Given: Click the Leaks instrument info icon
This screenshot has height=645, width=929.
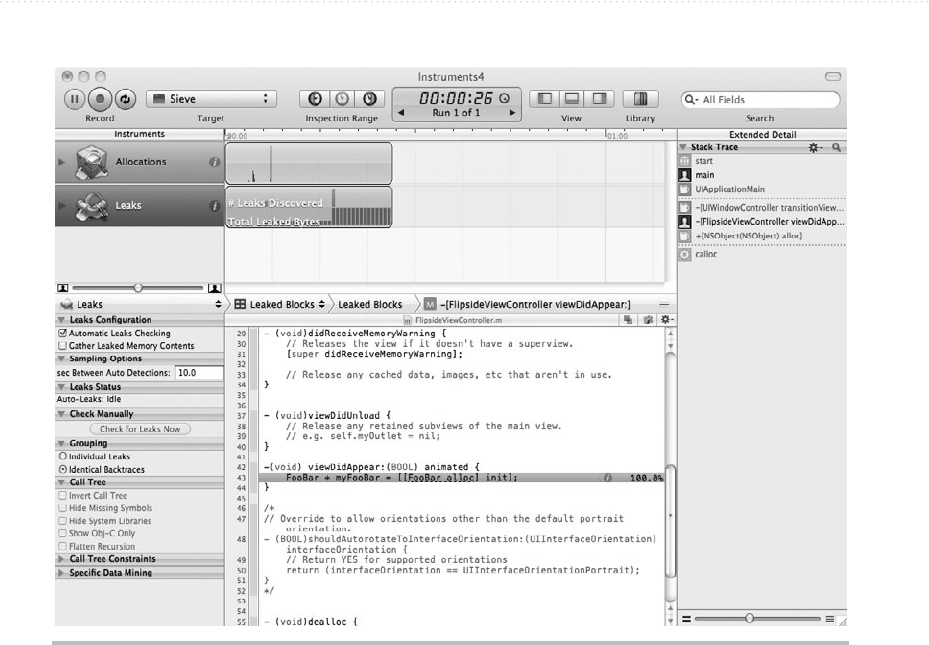Looking at the screenshot, I should coord(214,206).
